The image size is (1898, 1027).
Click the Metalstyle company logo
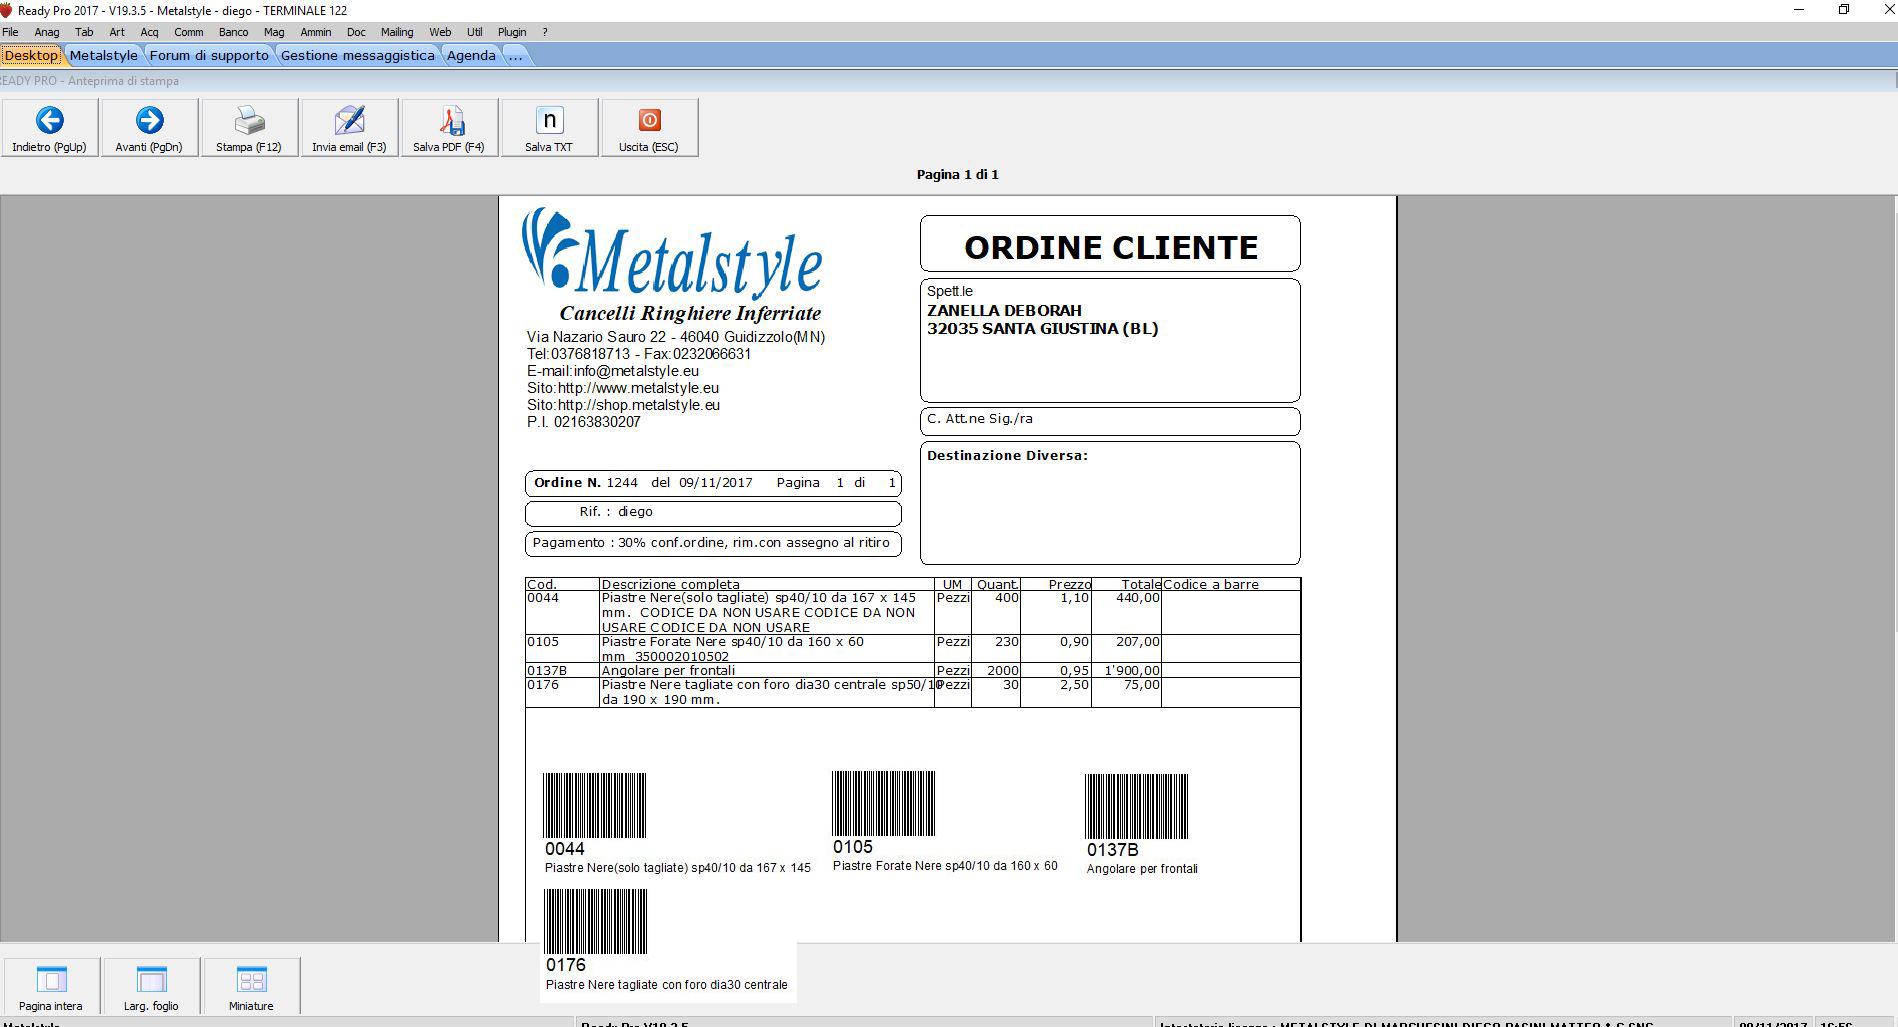[672, 254]
